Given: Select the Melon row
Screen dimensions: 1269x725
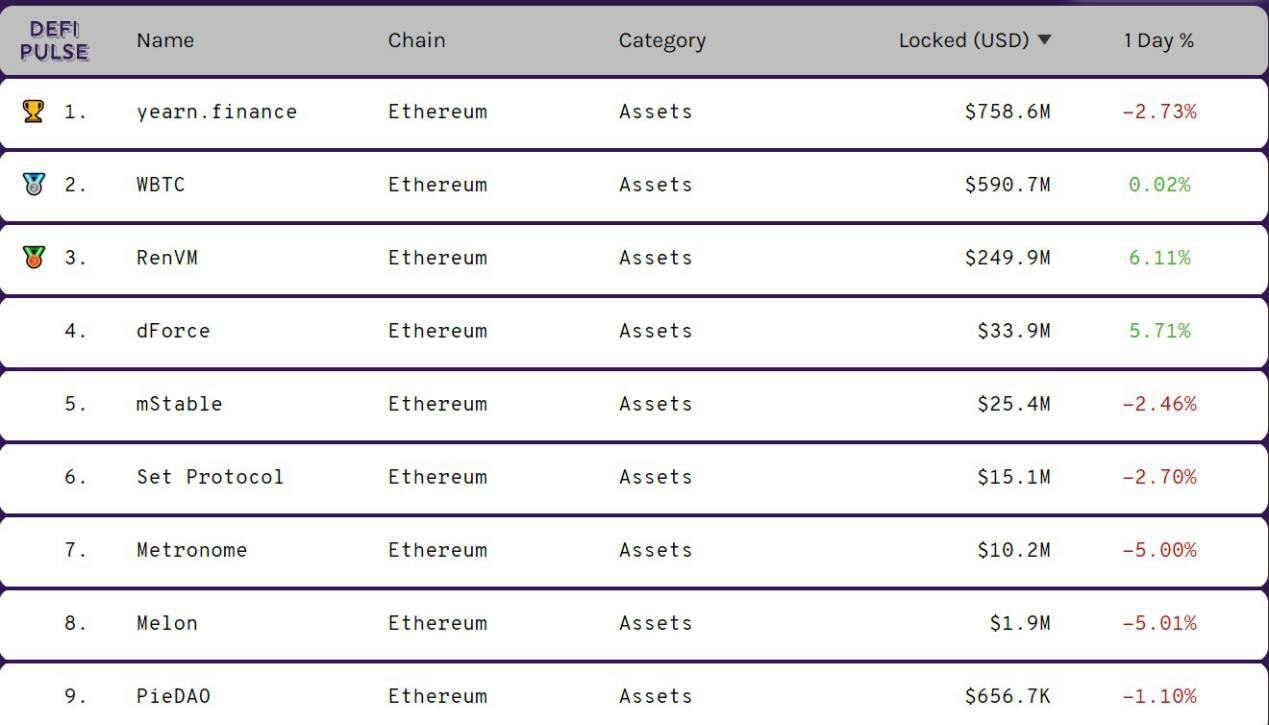Looking at the screenshot, I should [167, 623].
